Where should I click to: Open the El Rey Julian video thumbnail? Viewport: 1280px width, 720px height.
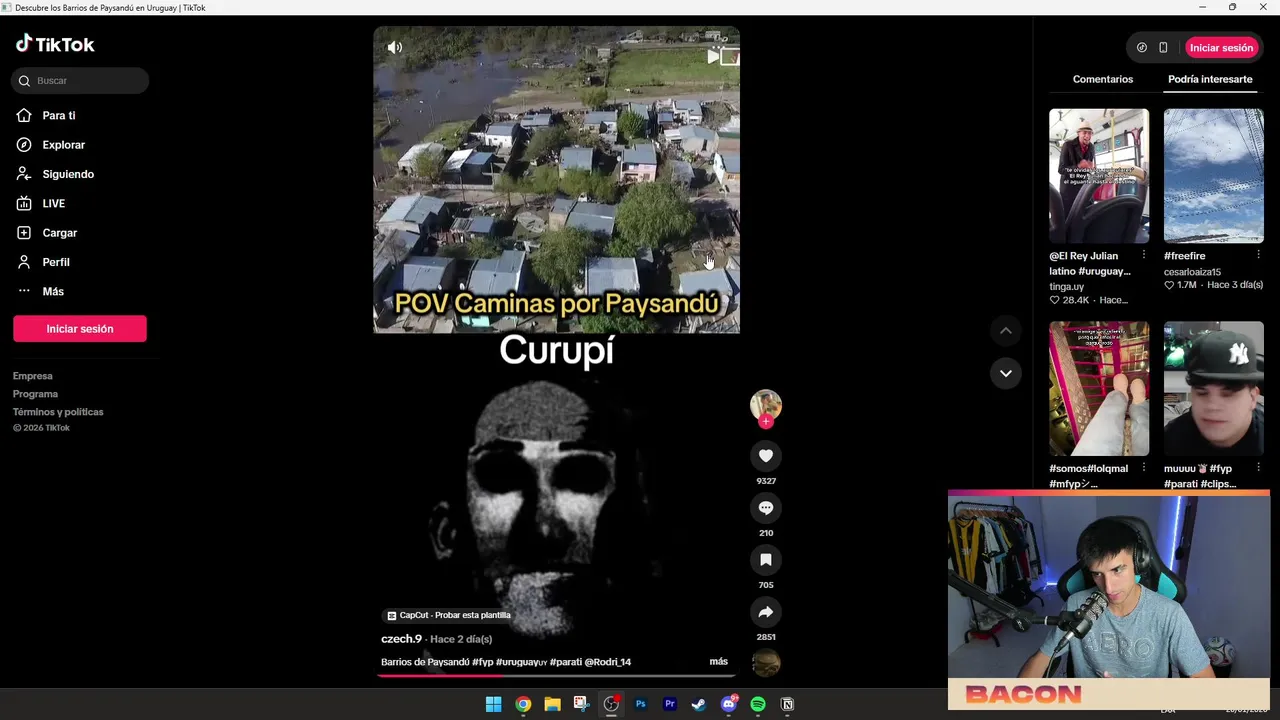(1099, 176)
